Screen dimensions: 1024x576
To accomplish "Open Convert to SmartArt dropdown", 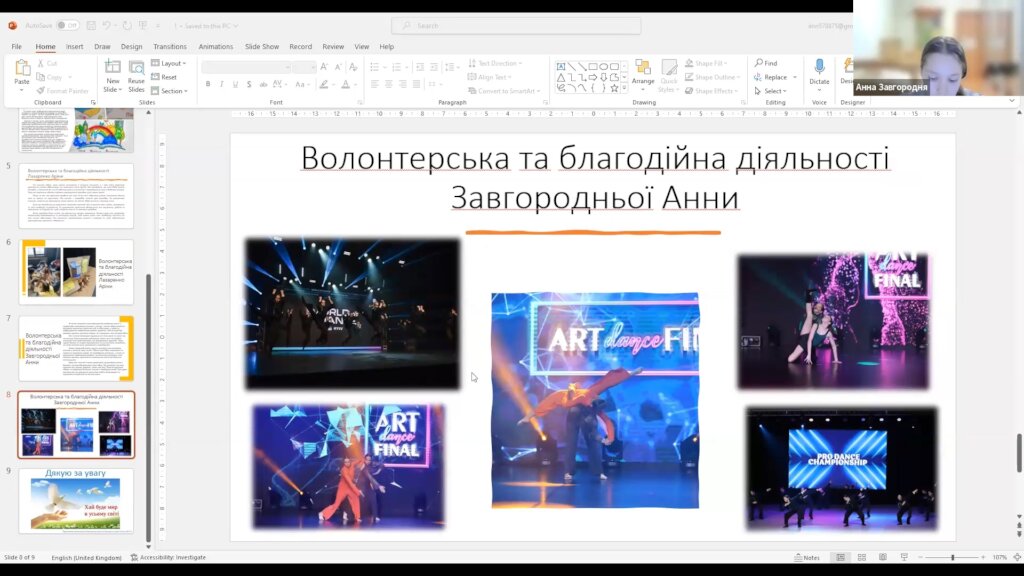I will pos(505,91).
